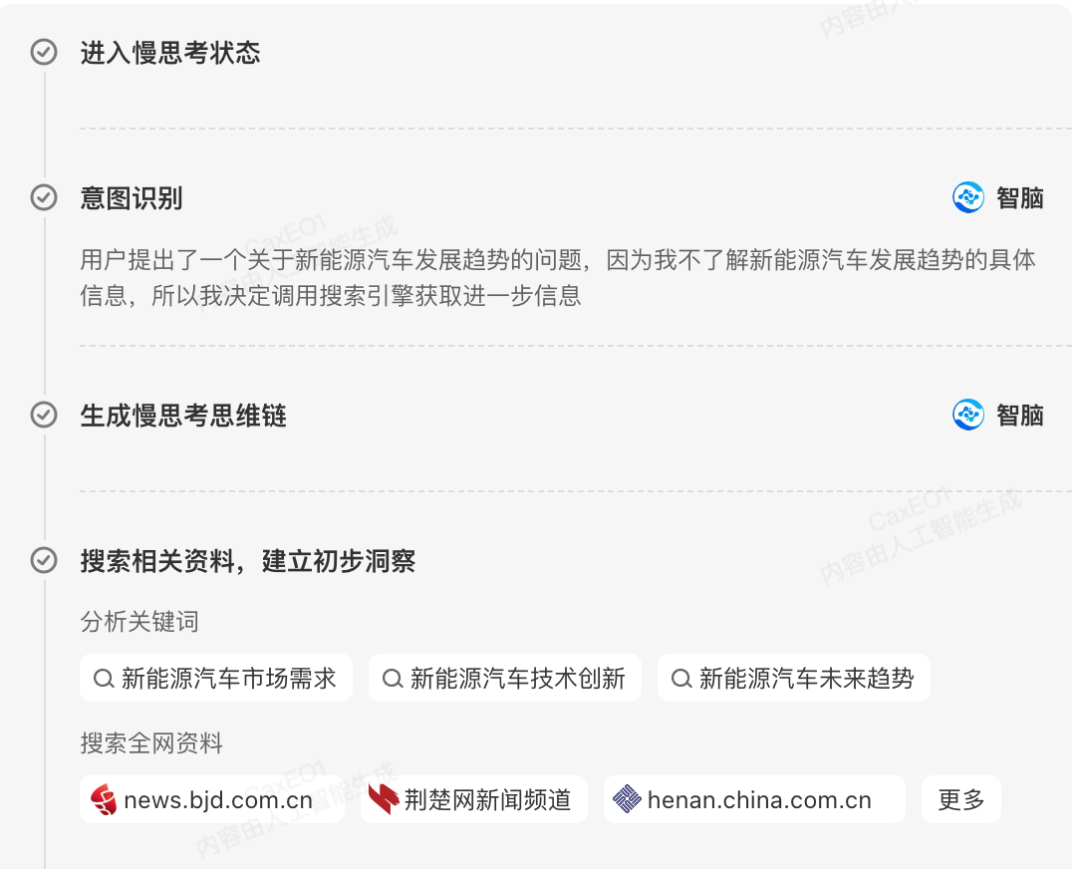The height and width of the screenshot is (869, 1080).
Task: Select the 新能源汽车技术创新 keyword chip
Action: (505, 678)
